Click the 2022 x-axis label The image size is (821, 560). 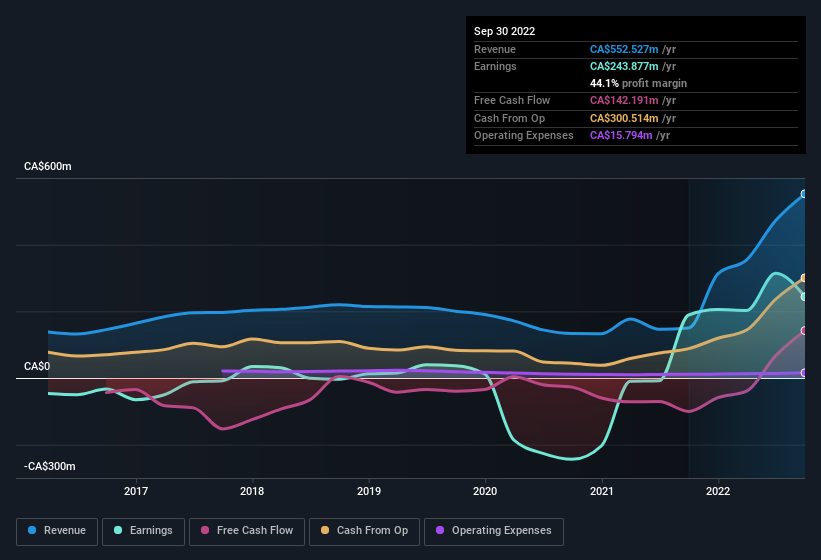pyautogui.click(x=718, y=491)
